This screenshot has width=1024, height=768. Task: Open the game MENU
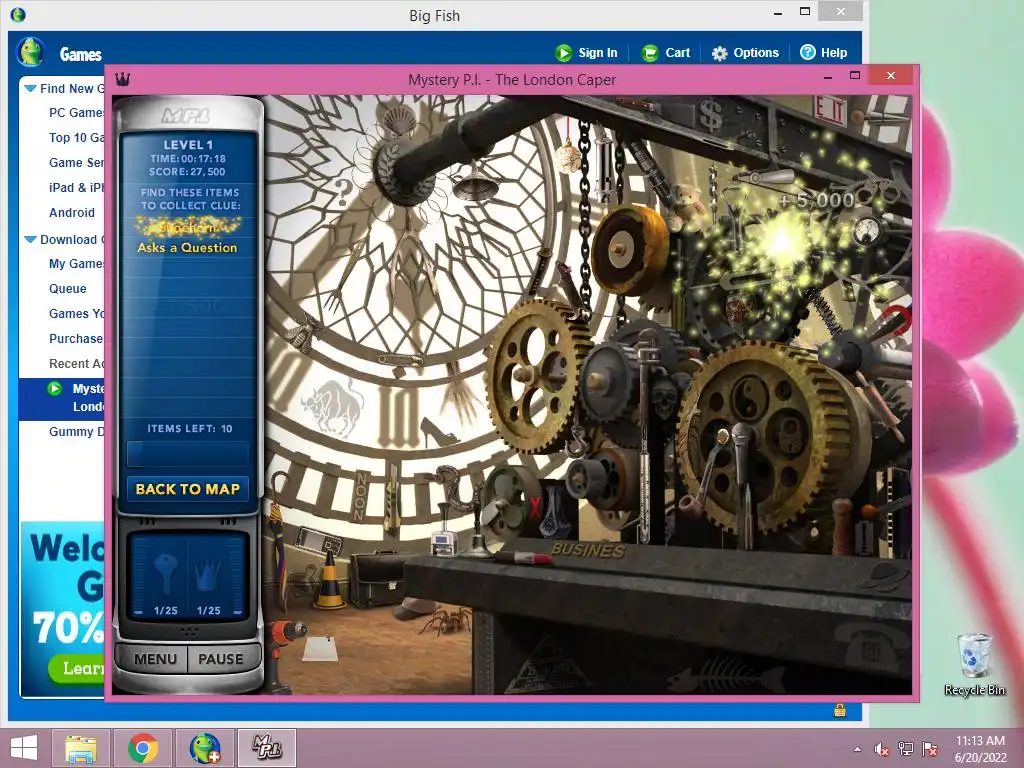[x=155, y=659]
